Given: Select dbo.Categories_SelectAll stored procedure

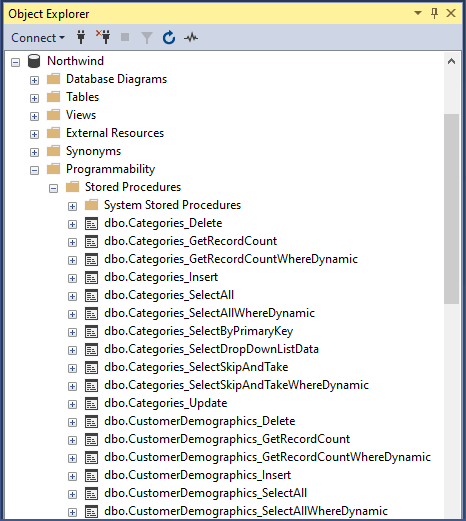Looking at the screenshot, I should [x=169, y=295].
